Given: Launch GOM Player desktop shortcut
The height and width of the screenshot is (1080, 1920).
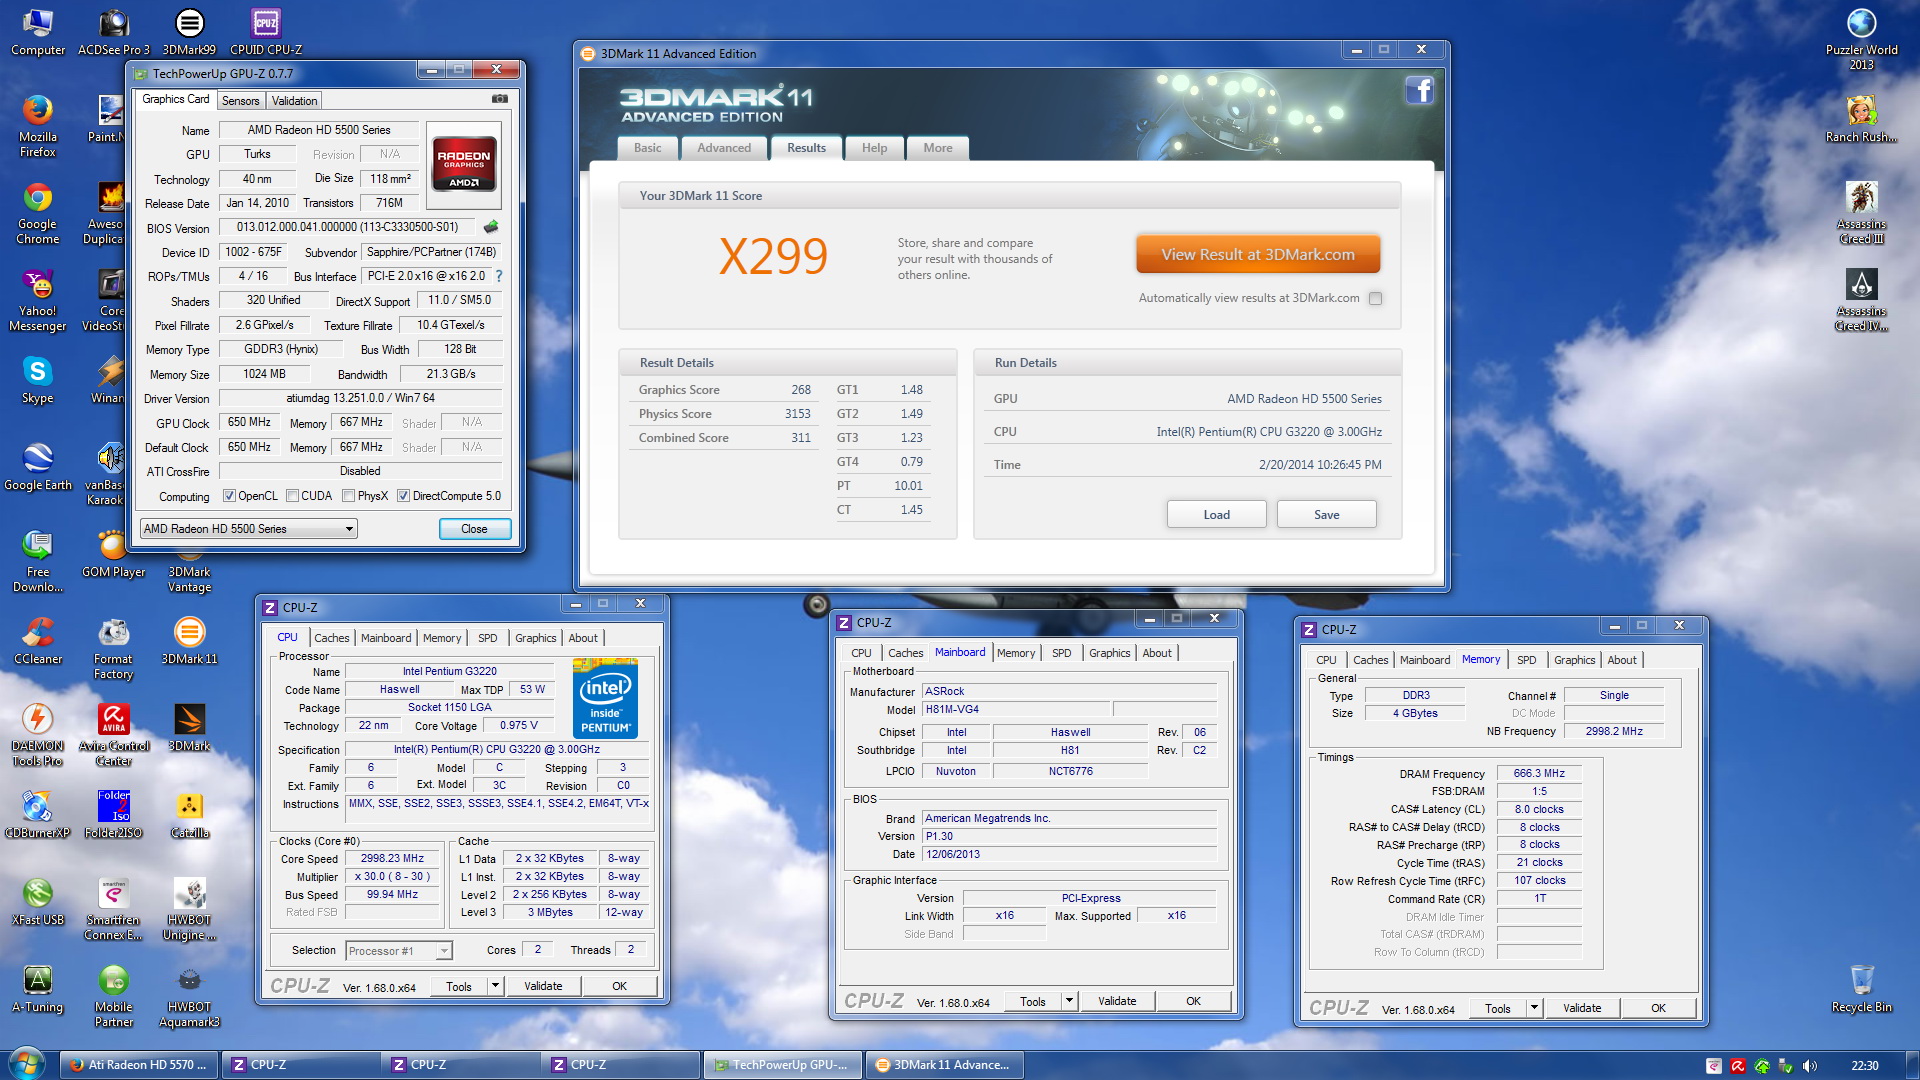Looking at the screenshot, I should [x=113, y=554].
